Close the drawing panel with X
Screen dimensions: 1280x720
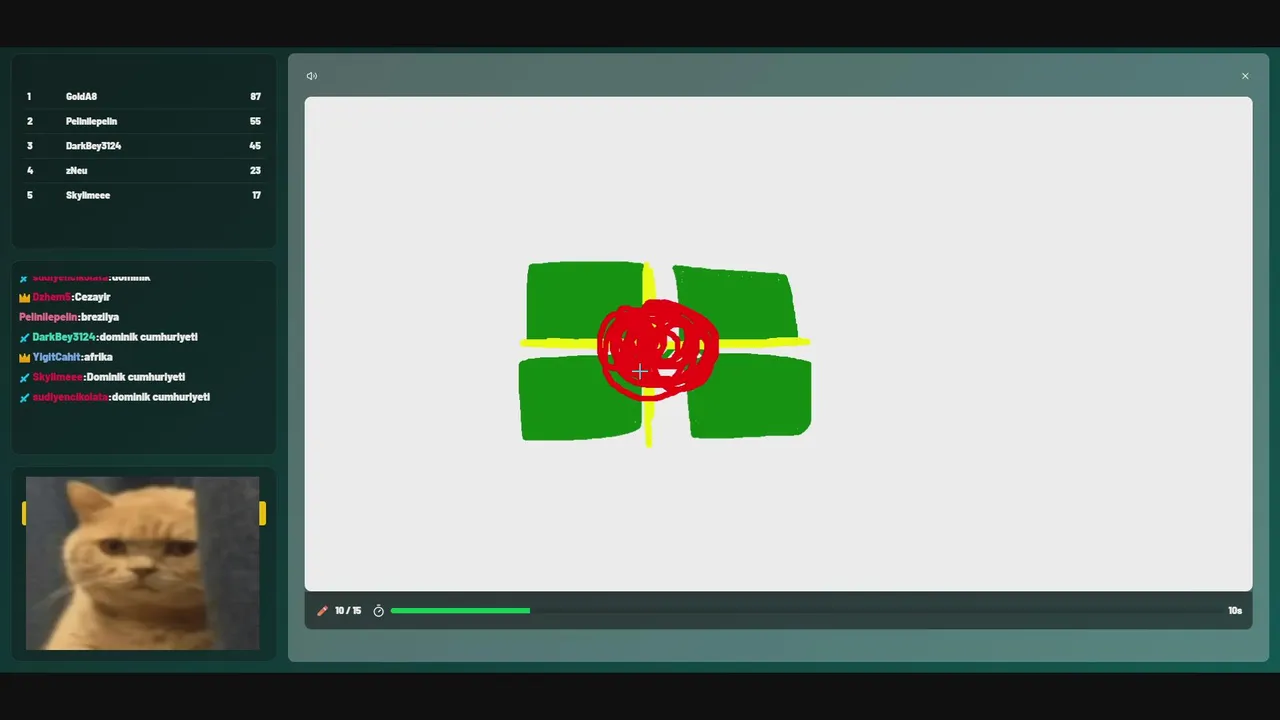click(1245, 76)
